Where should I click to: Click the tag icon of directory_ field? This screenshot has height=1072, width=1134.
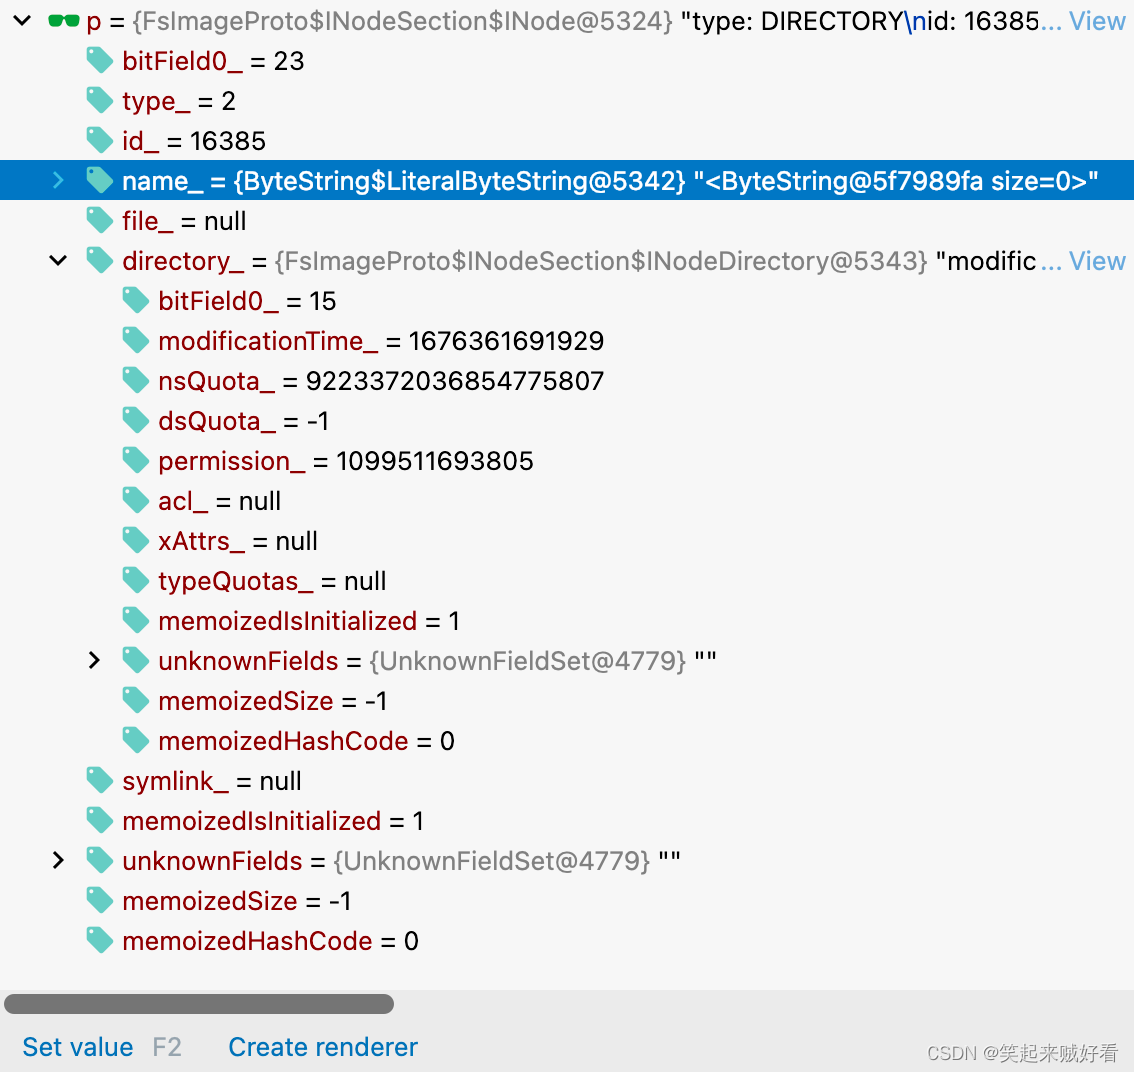pos(100,260)
